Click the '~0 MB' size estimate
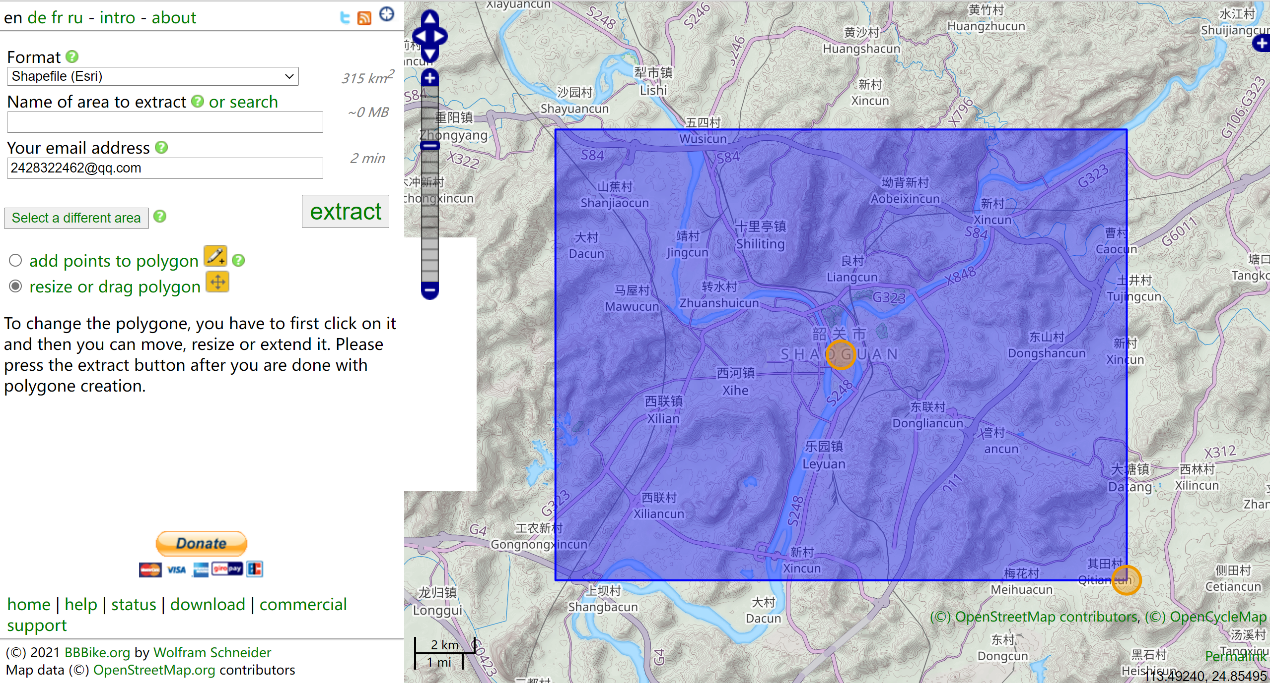The width and height of the screenshot is (1270, 683). pos(367,112)
